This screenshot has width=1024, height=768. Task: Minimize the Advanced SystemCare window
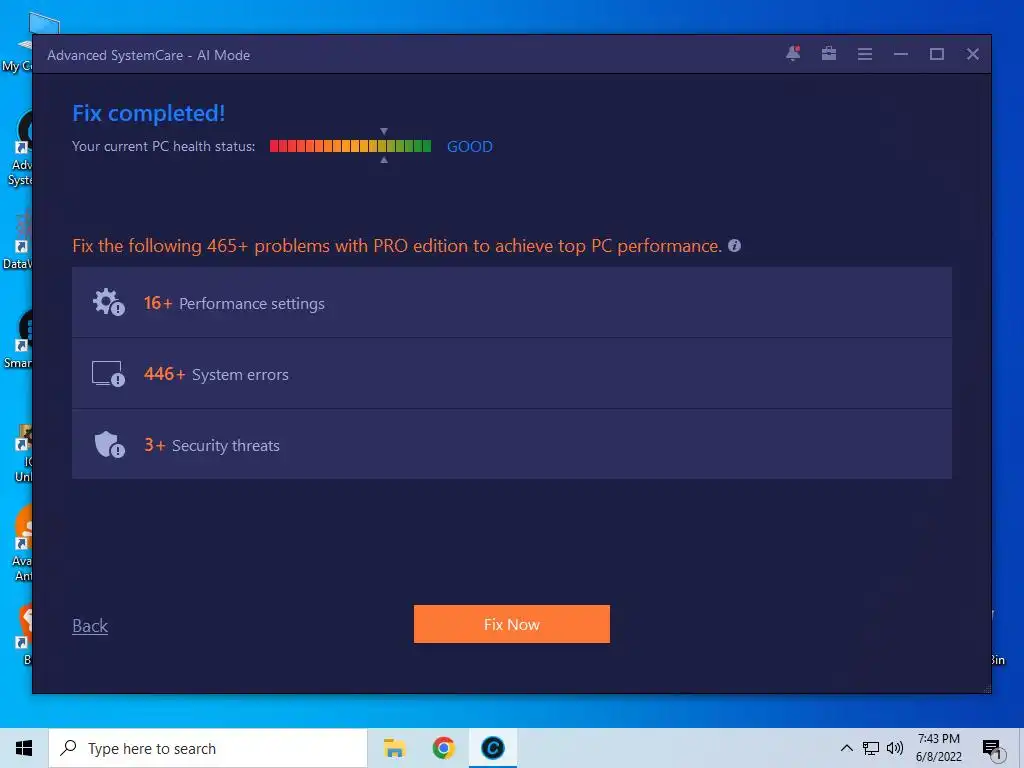901,54
